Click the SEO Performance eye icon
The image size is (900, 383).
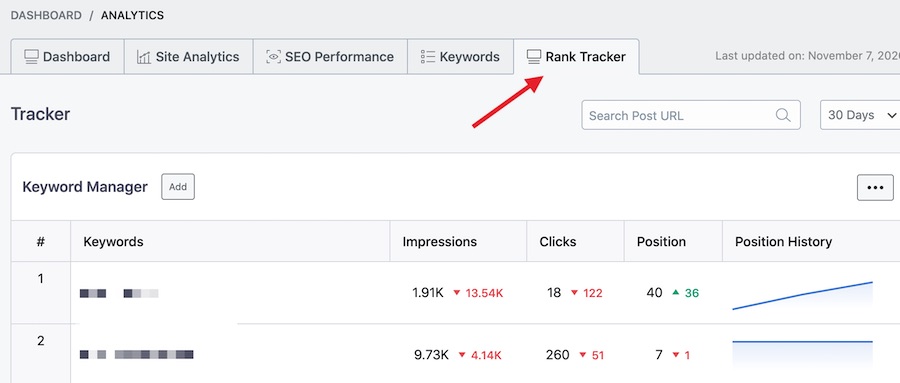click(273, 57)
